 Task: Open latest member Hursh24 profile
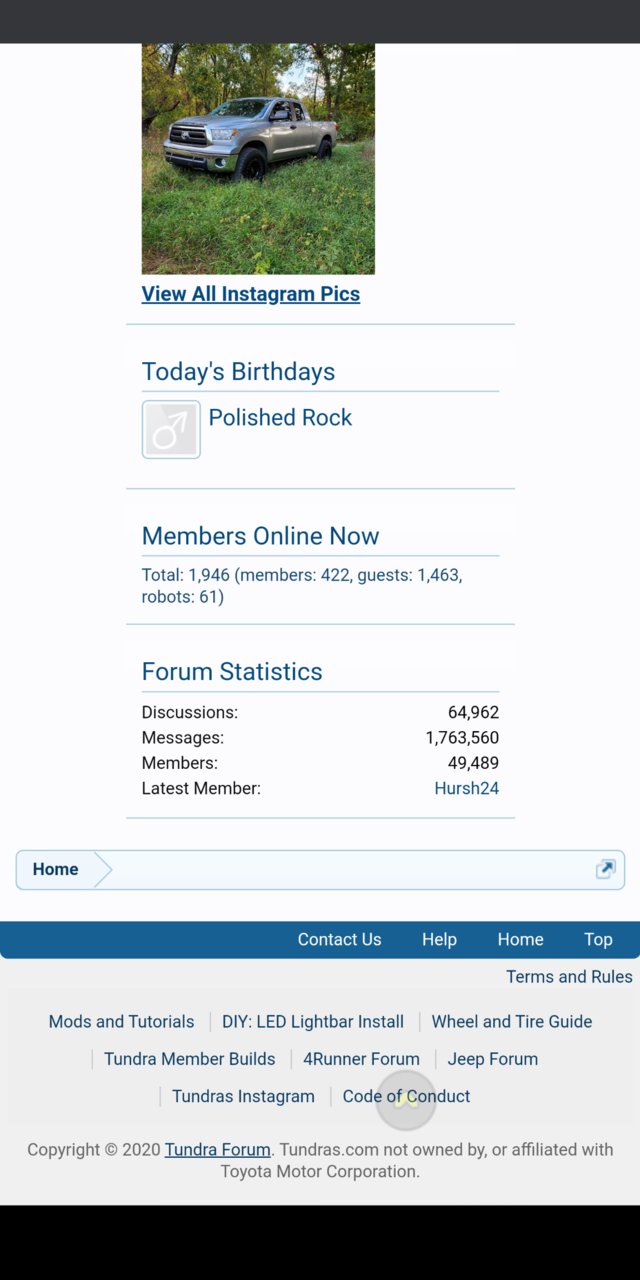[466, 788]
